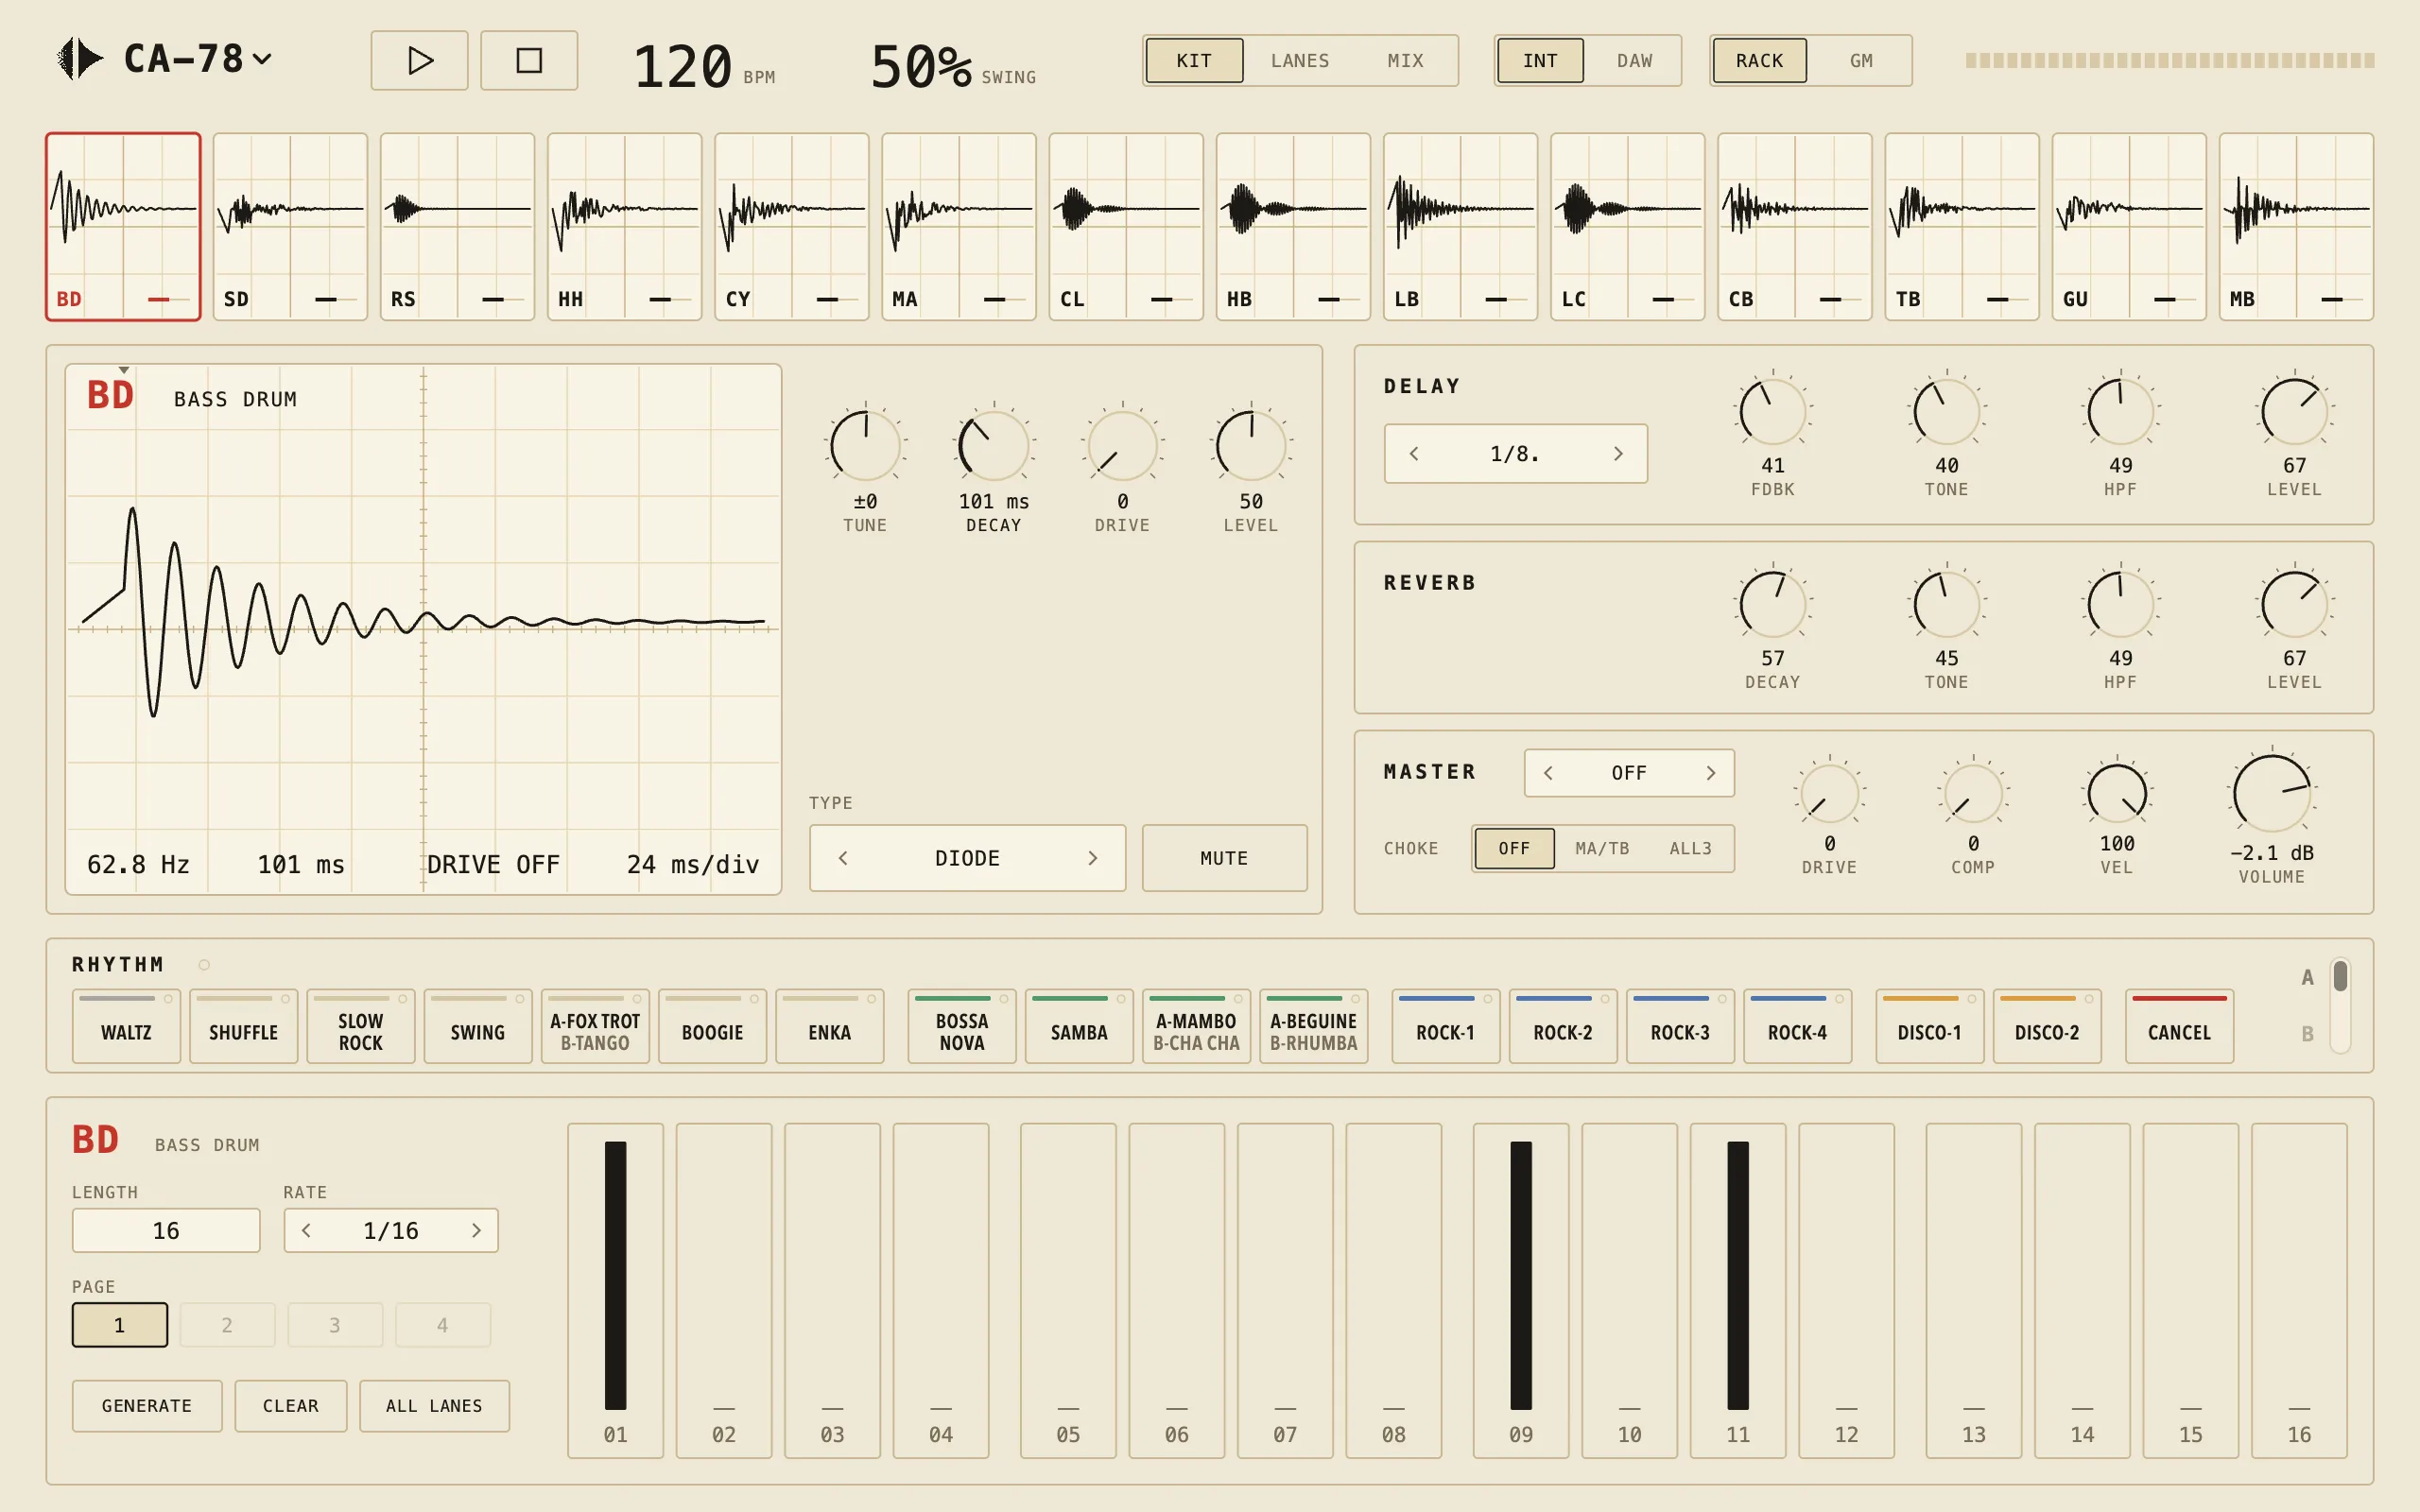The width and height of the screenshot is (2420, 1512).
Task: Open pattern page 1
Action: coord(120,1325)
